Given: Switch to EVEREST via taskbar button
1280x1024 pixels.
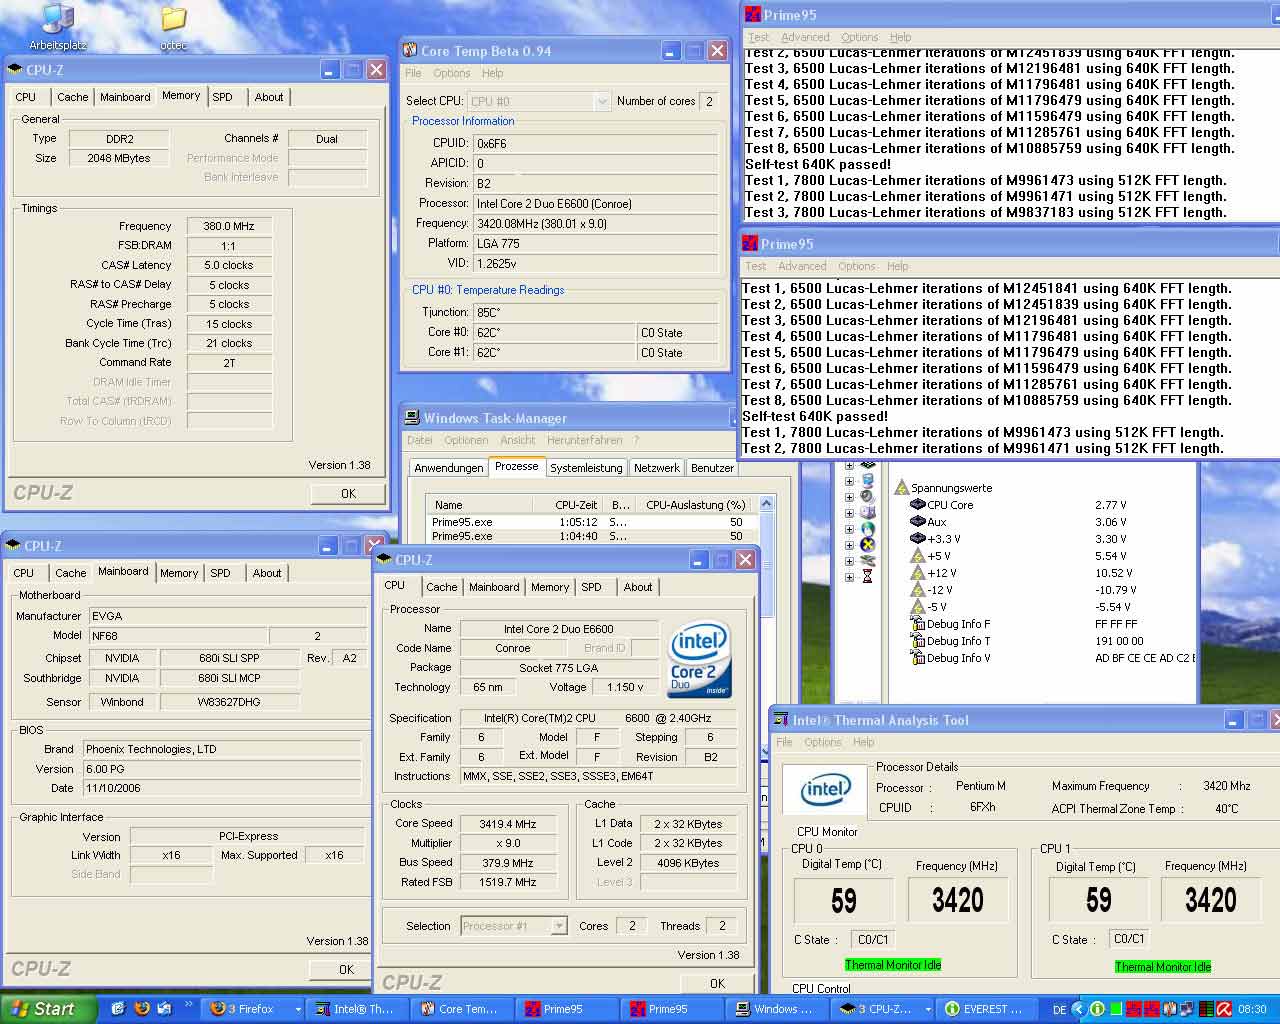Looking at the screenshot, I should 989,1010.
